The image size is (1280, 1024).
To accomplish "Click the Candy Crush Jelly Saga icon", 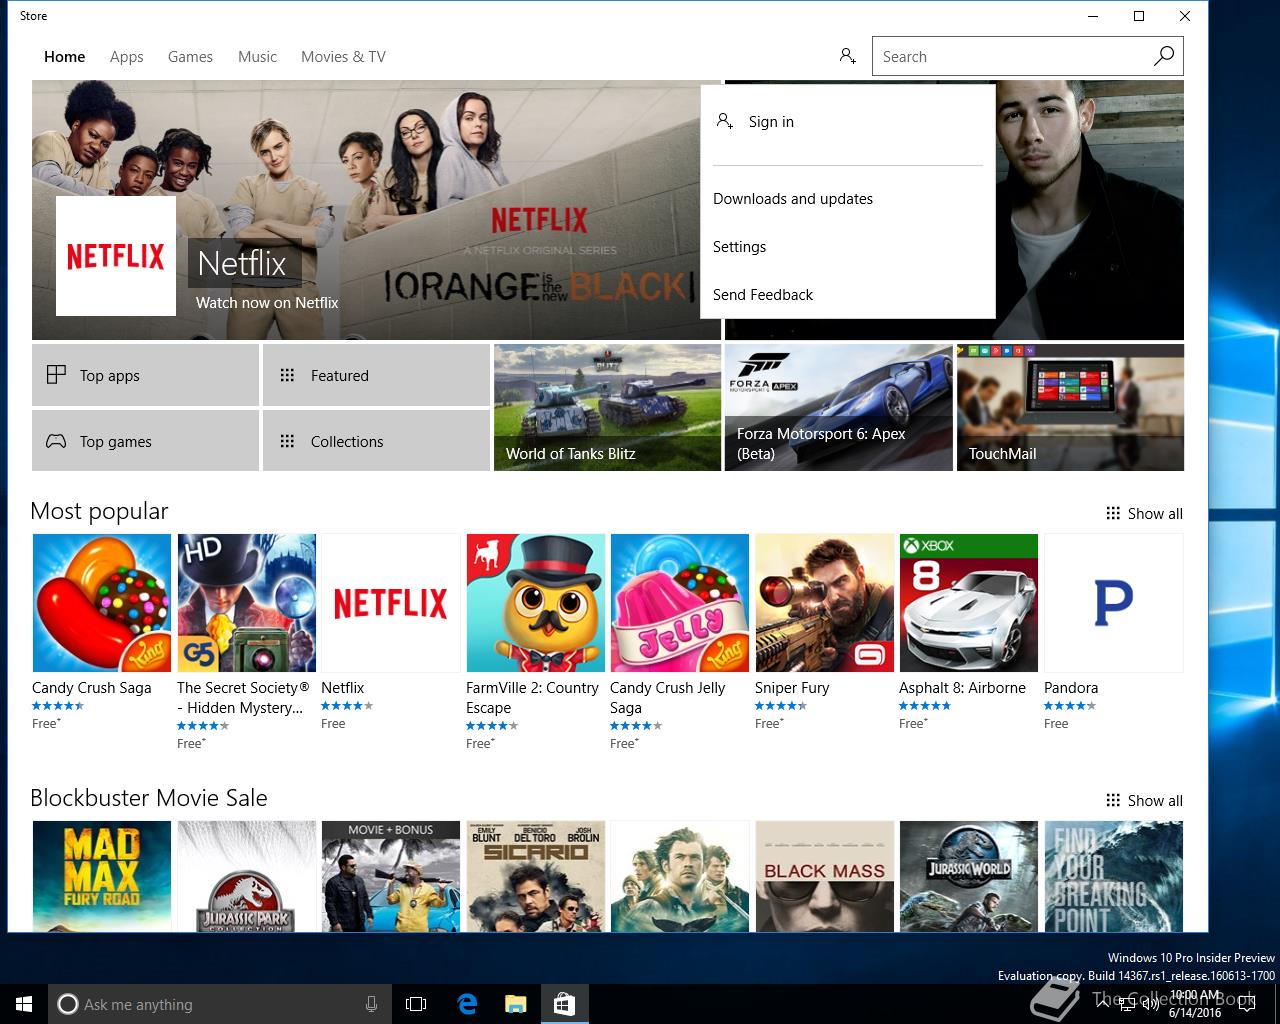I will [680, 603].
